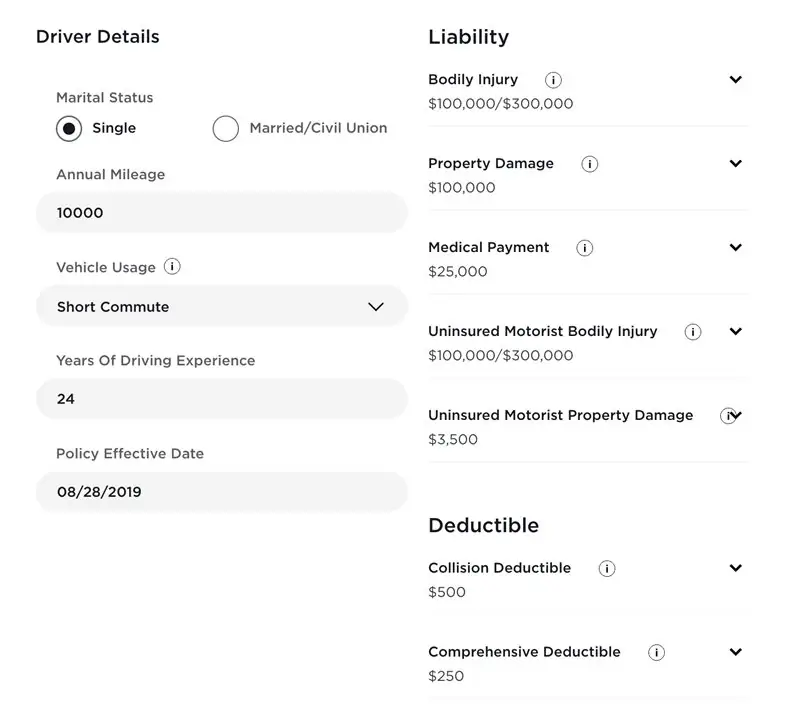Screen dimensions: 800x714
Task: Click the Comprehensive Deductible info icon
Action: coord(656,652)
